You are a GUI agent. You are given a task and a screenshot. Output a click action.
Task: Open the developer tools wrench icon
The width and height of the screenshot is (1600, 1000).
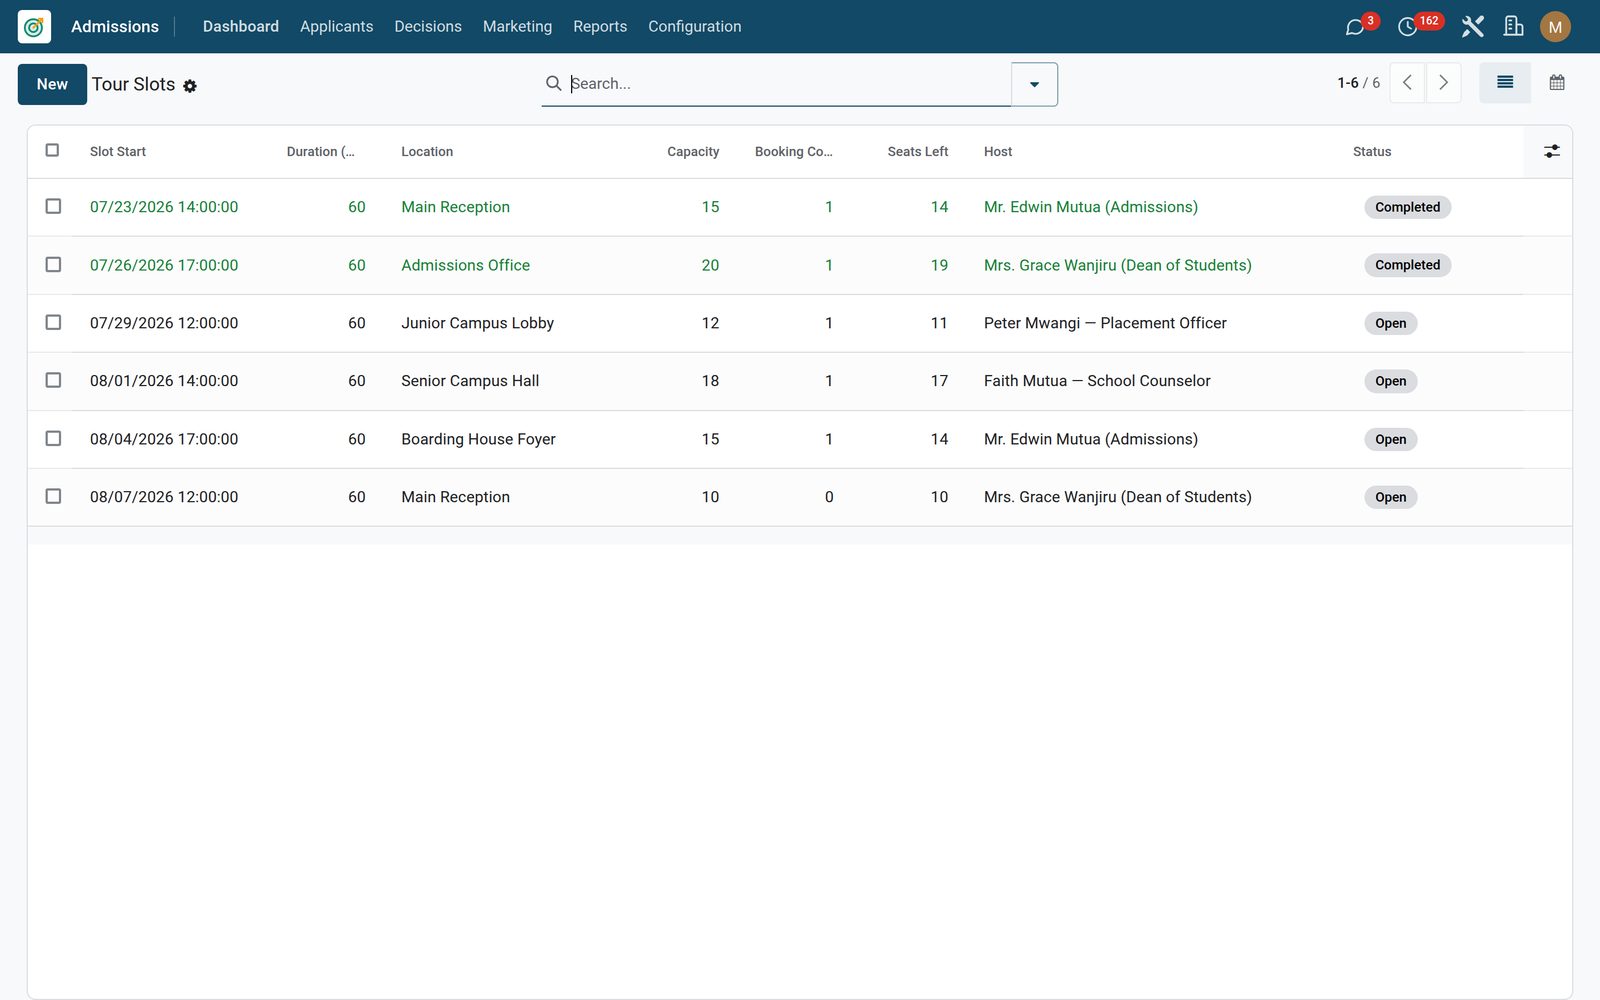point(1472,27)
